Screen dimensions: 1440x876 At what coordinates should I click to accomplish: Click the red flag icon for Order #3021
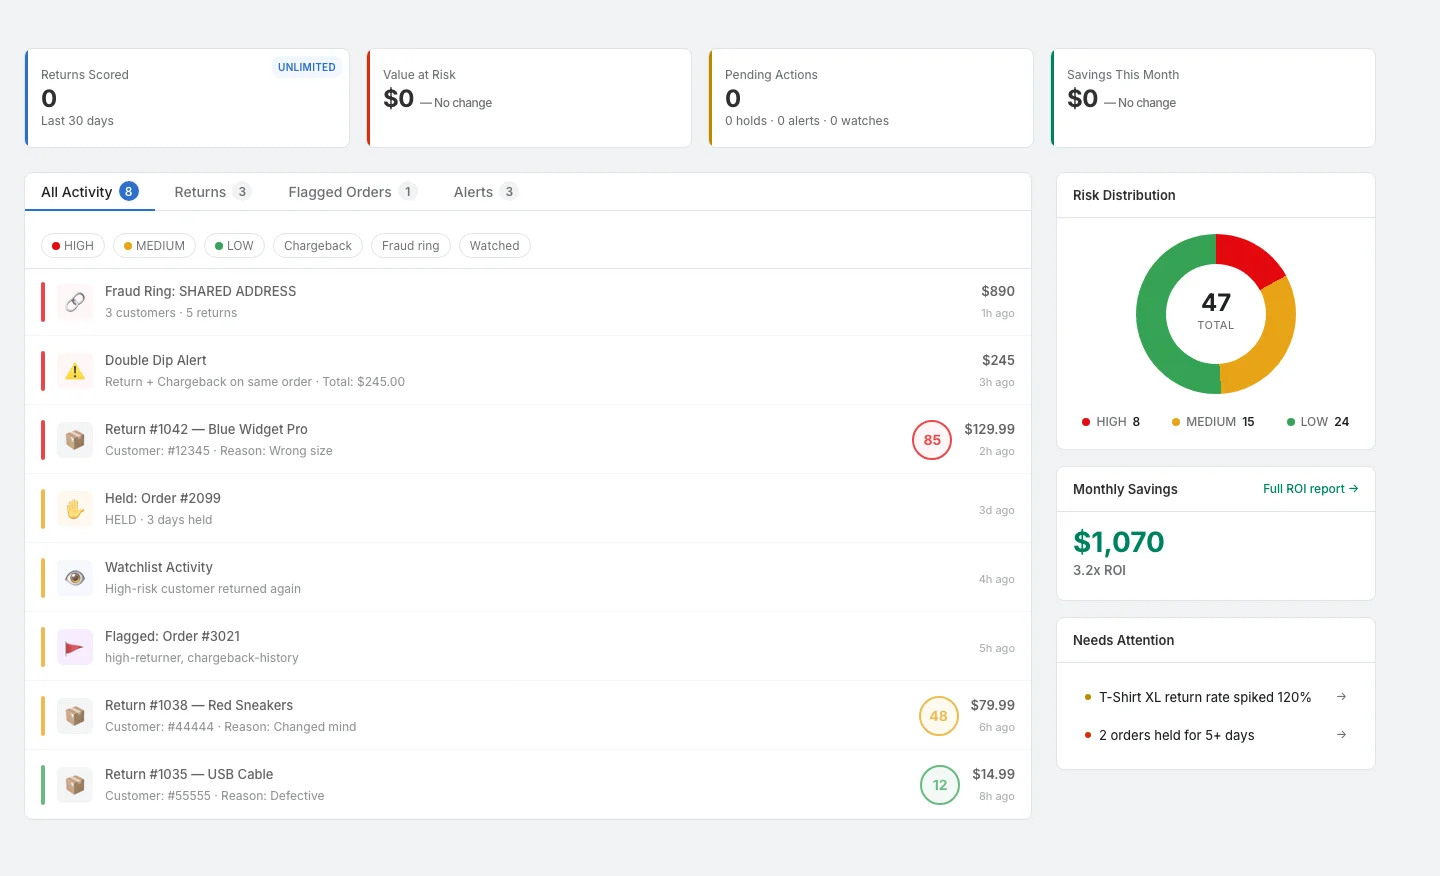(75, 647)
